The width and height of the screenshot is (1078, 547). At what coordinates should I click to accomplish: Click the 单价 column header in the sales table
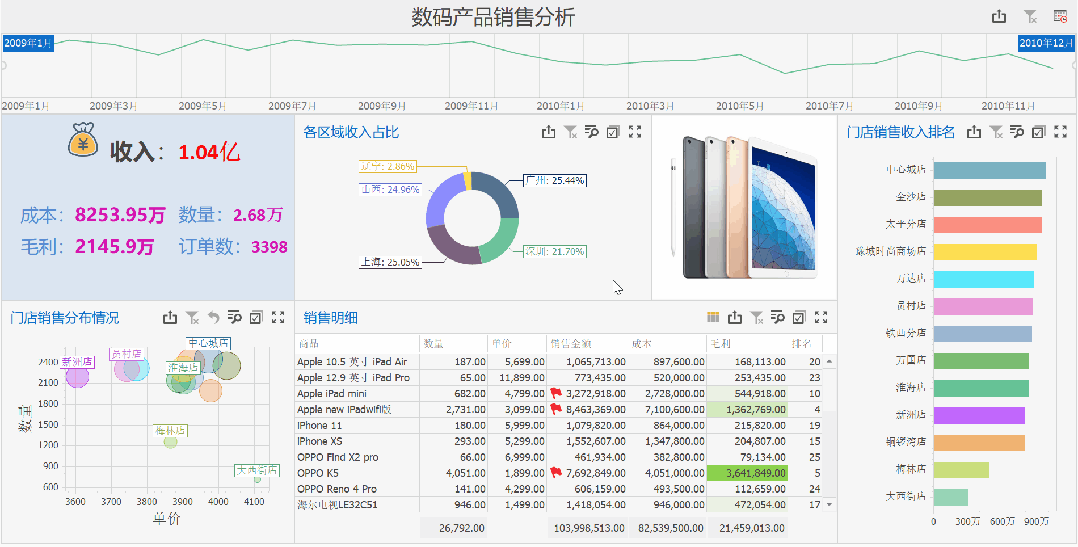coord(500,344)
